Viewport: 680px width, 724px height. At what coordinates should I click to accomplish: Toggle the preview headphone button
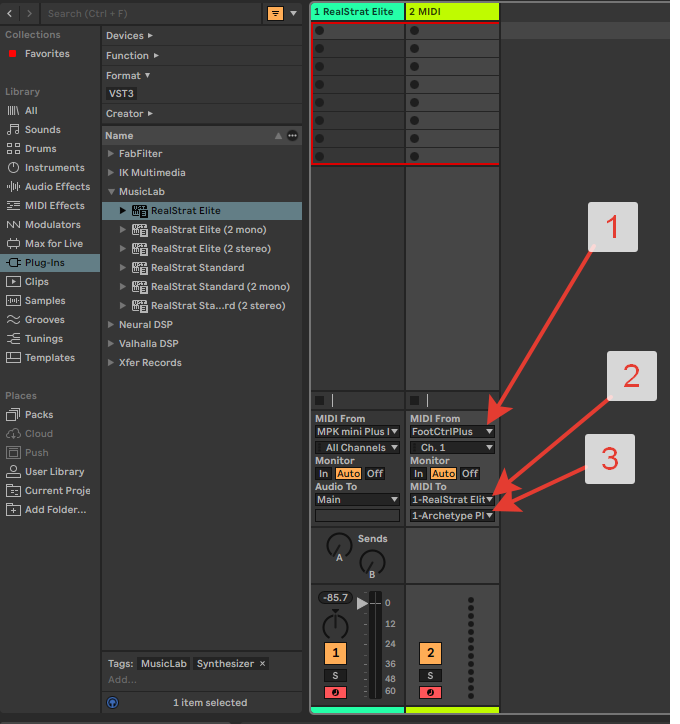[113, 702]
